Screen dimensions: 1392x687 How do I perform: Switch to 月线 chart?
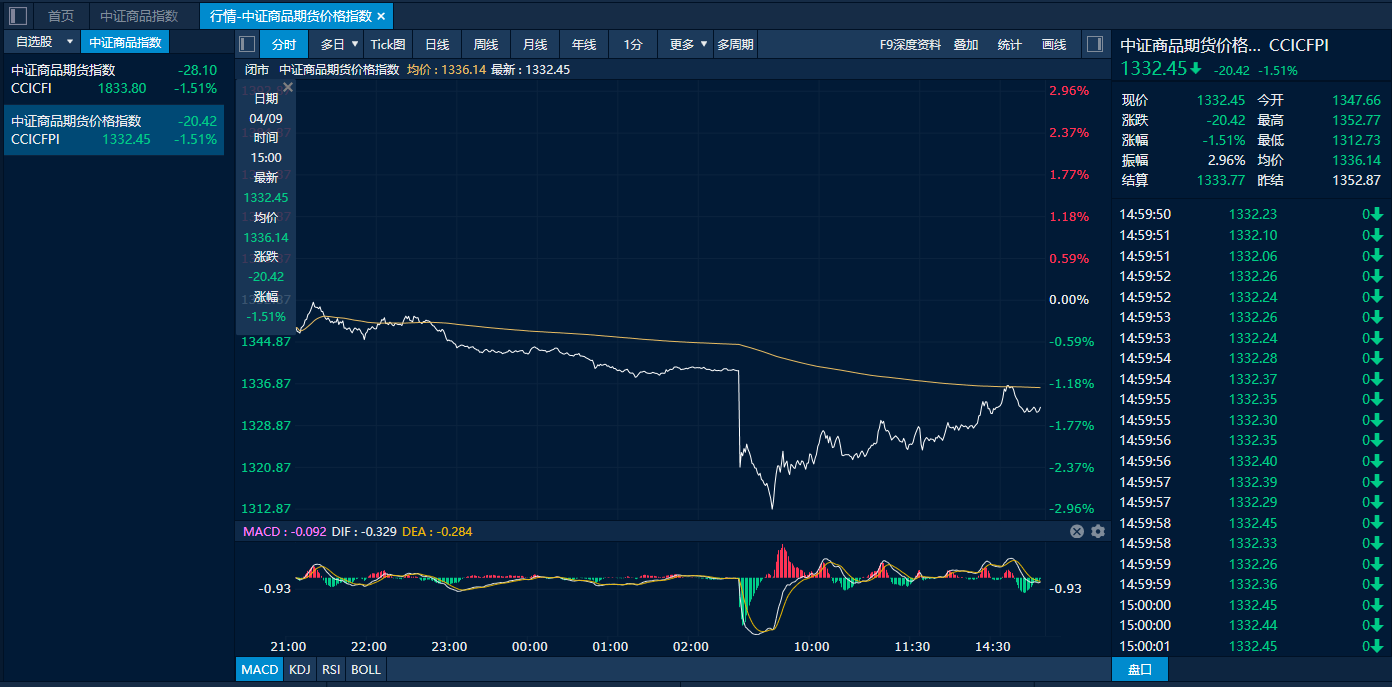(x=535, y=44)
